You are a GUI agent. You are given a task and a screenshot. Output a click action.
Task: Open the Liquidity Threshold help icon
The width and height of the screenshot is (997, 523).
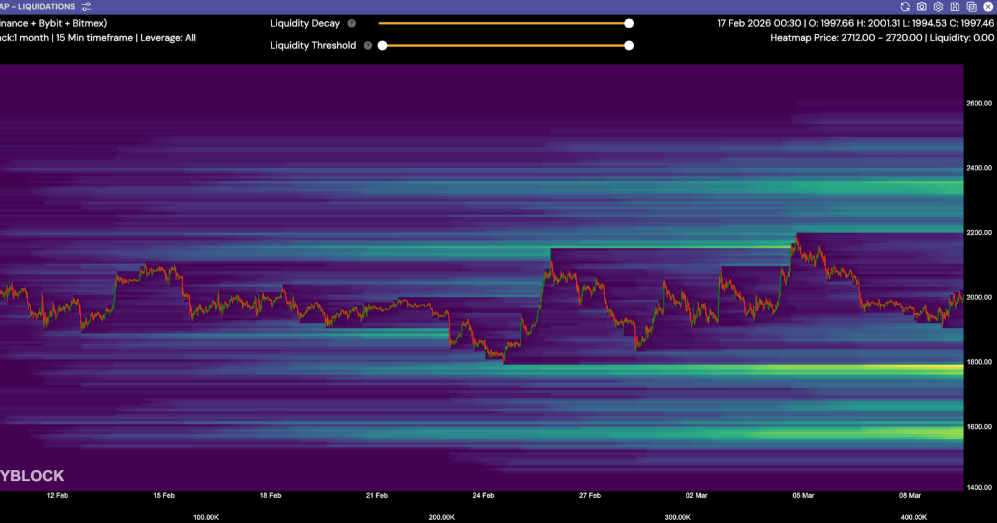click(x=368, y=46)
